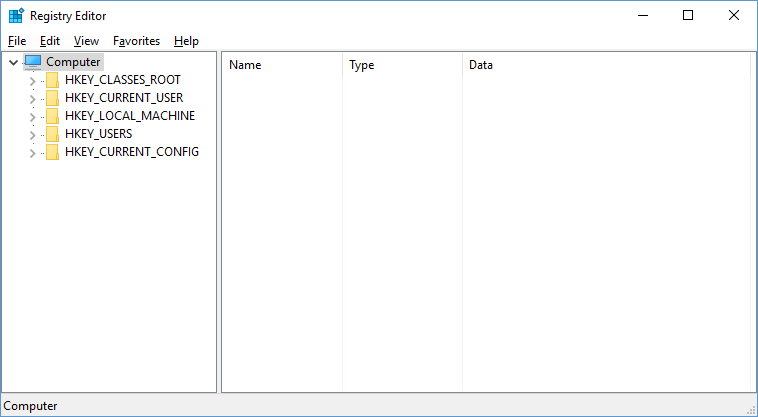
Task: Open the File menu
Action: [17, 41]
